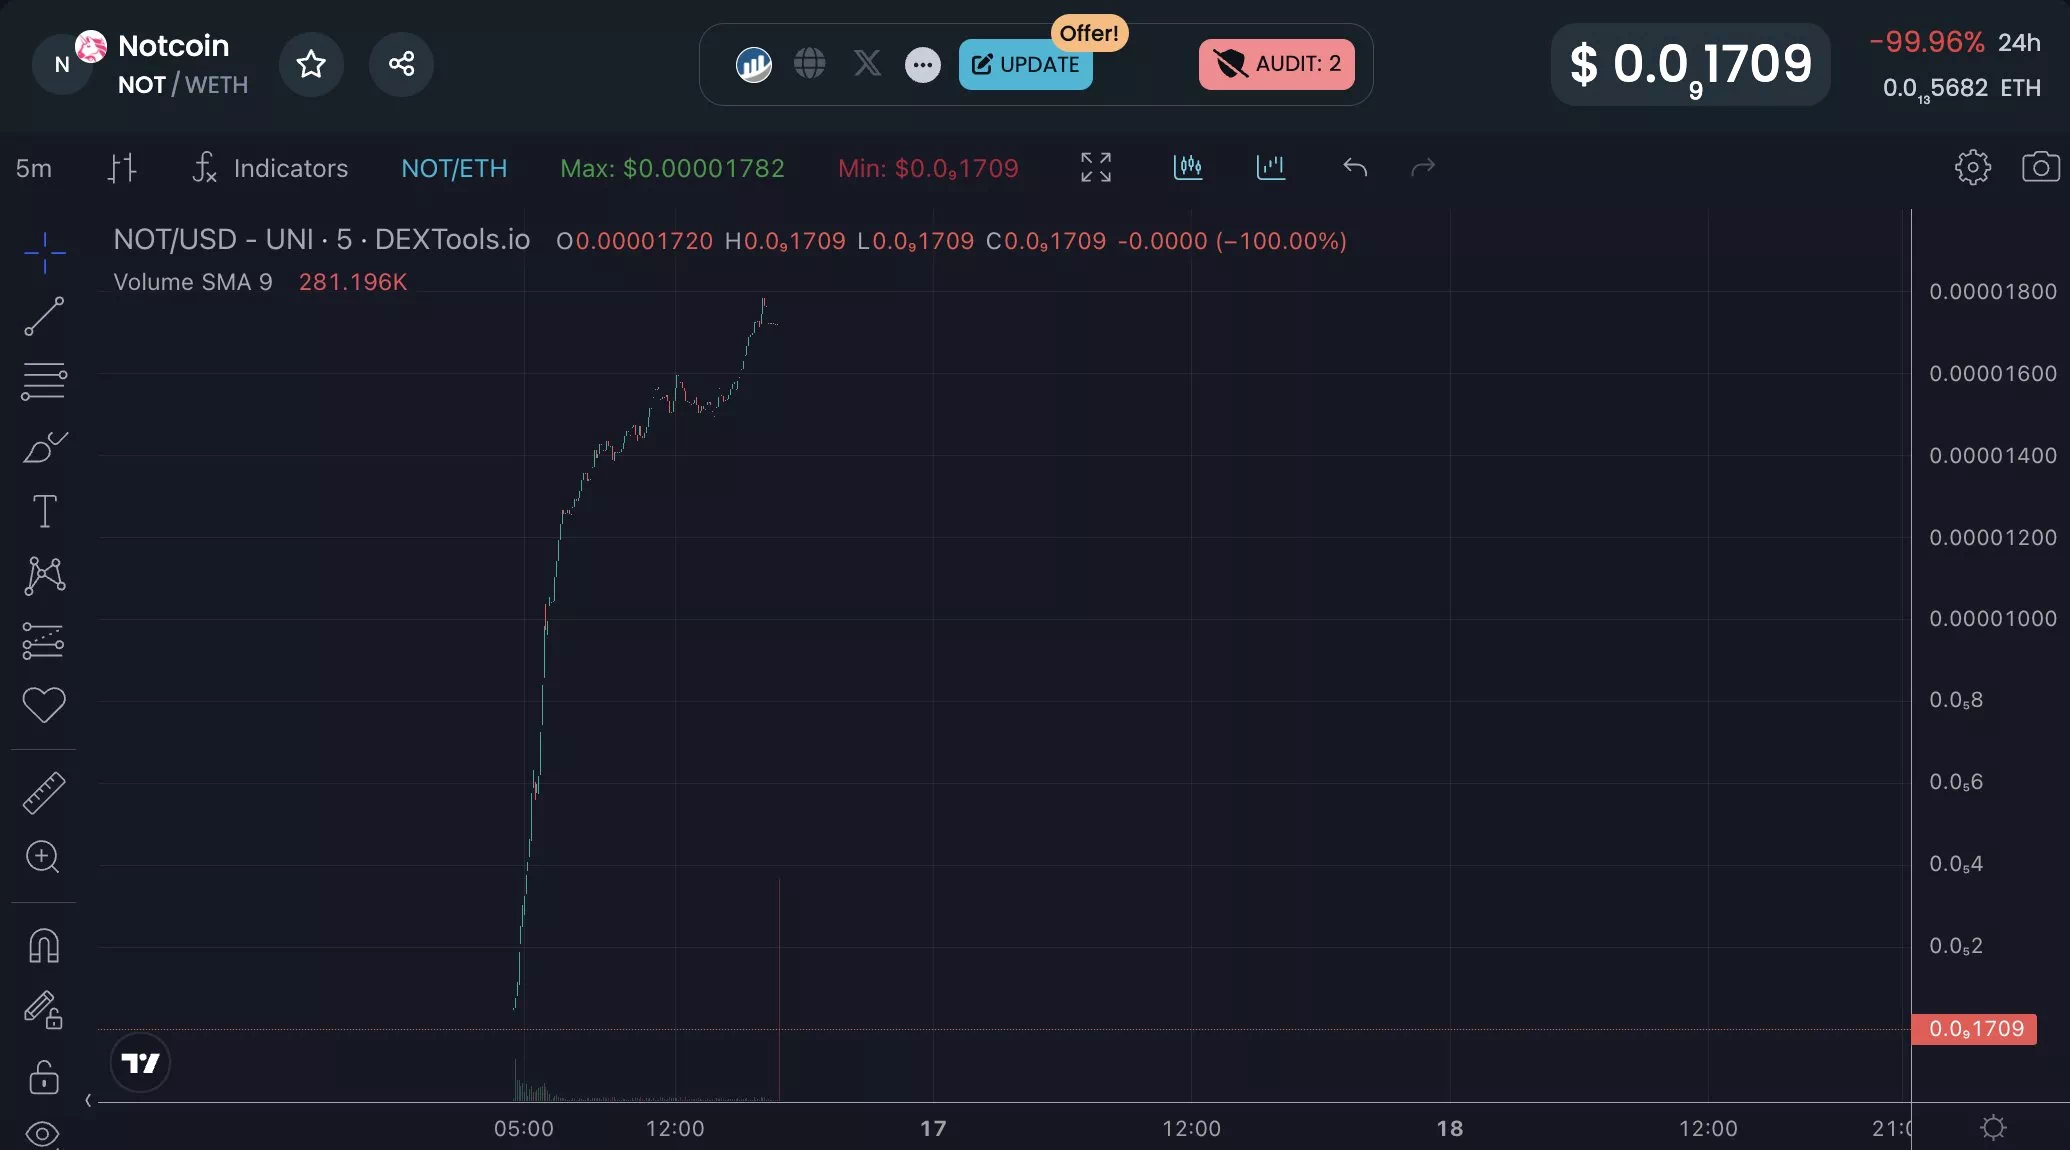This screenshot has width=2070, height=1150.
Task: Switch chart pair to NOT/ETH
Action: click(454, 168)
